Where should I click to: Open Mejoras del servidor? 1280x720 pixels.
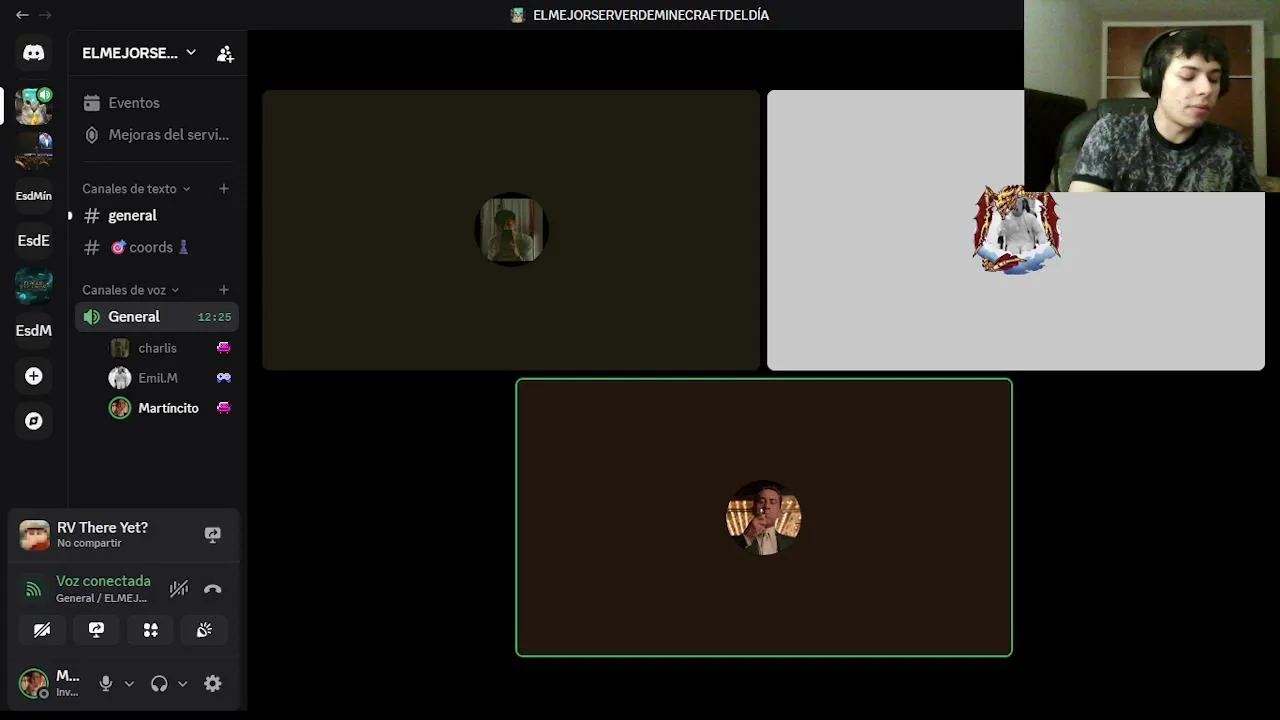tap(157, 135)
